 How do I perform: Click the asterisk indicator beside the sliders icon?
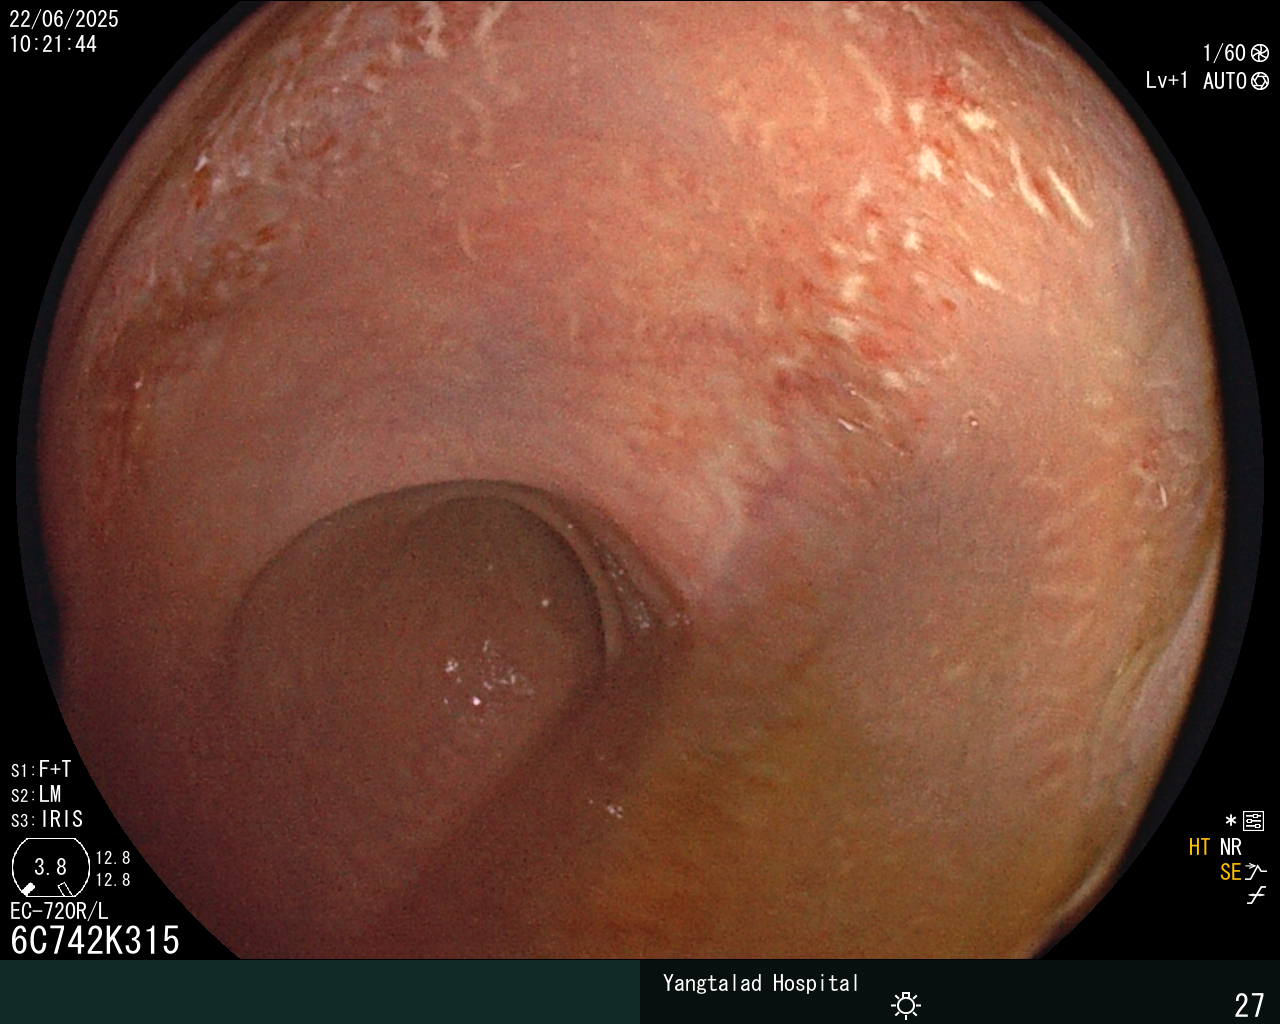[1231, 821]
